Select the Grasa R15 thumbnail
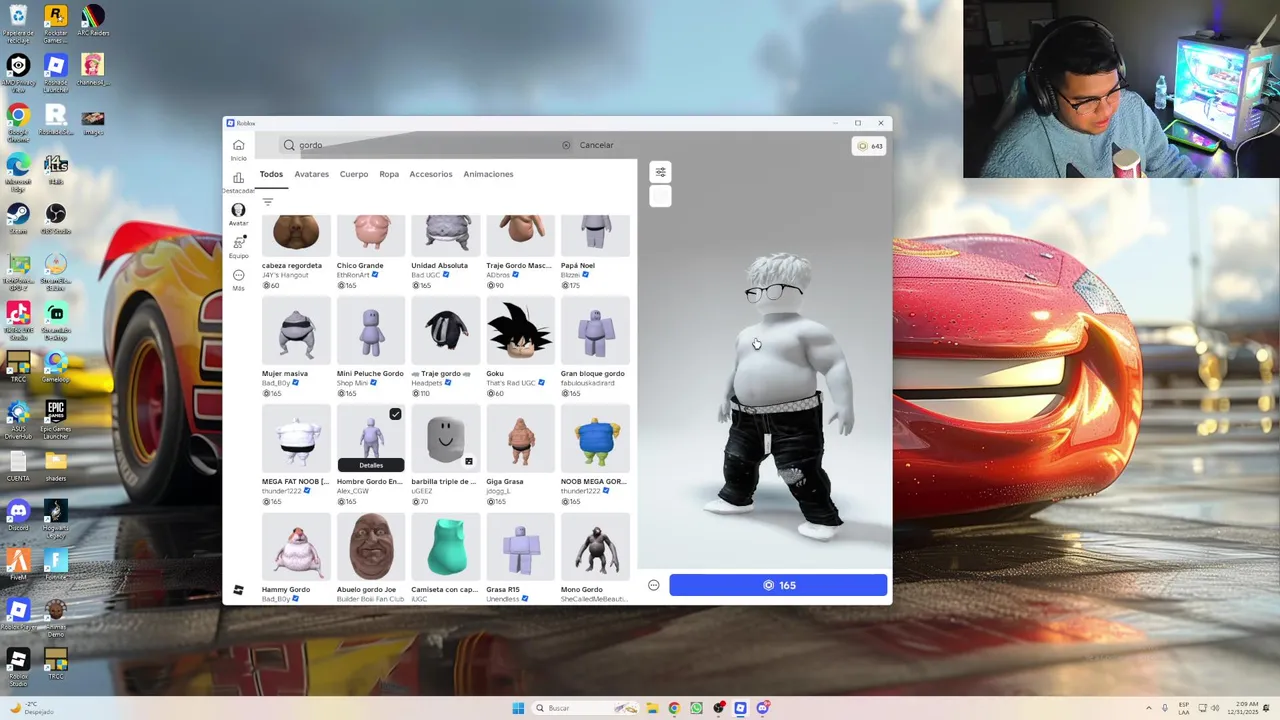 520,547
